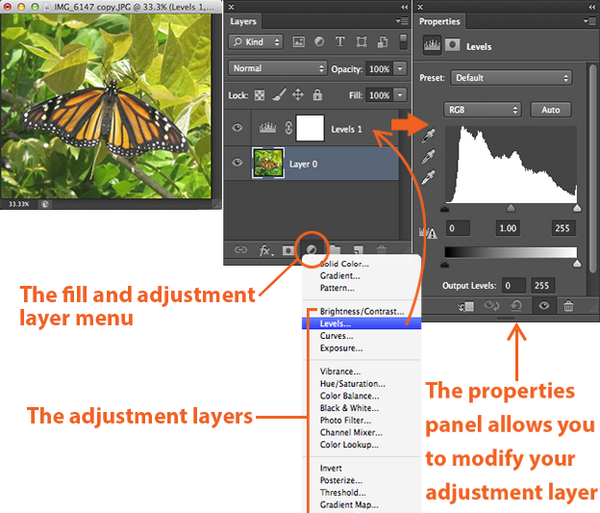The height and width of the screenshot is (513, 600).
Task: Add a layer mask icon
Action: [x=288, y=251]
